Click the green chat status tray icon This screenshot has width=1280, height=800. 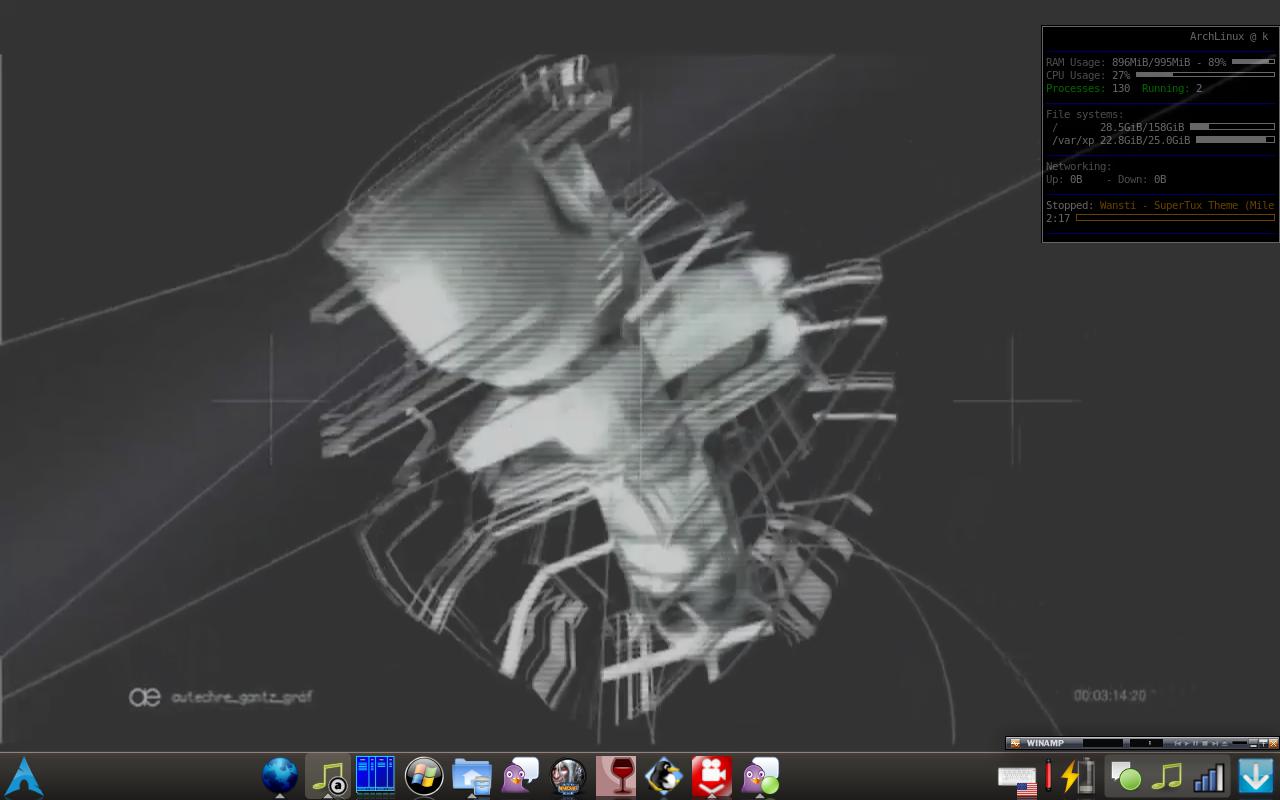[1126, 777]
